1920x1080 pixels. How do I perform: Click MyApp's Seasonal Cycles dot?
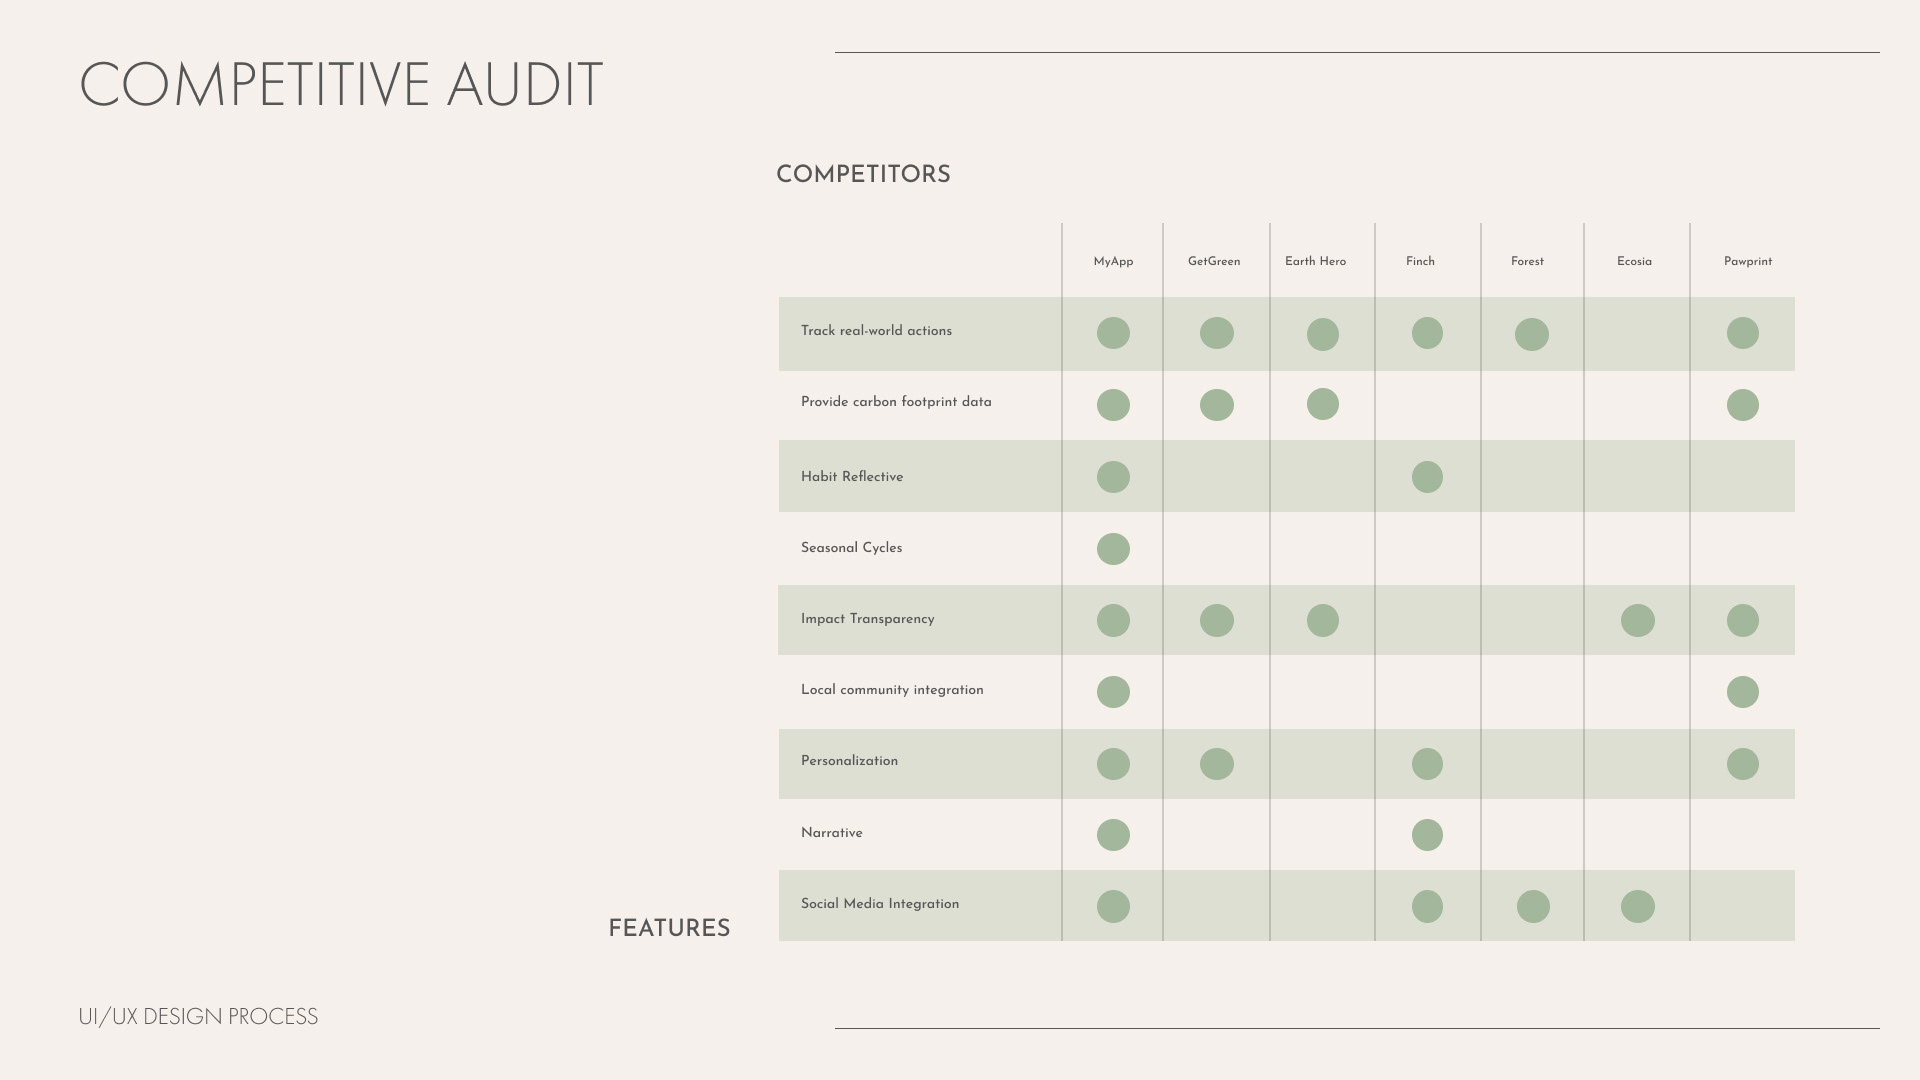pyautogui.click(x=1113, y=549)
